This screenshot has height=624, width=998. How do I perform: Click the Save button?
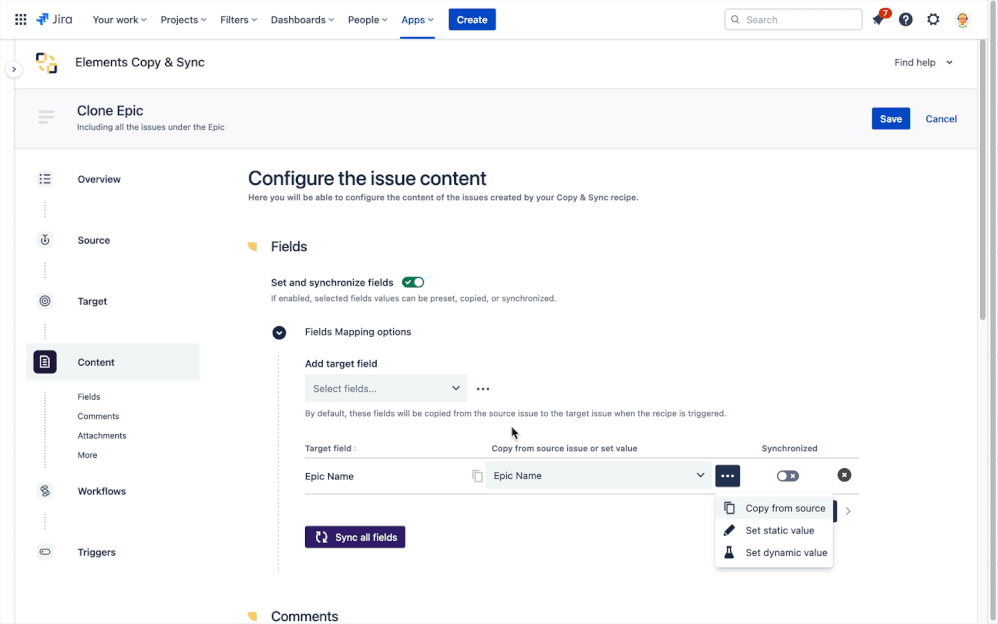[890, 118]
